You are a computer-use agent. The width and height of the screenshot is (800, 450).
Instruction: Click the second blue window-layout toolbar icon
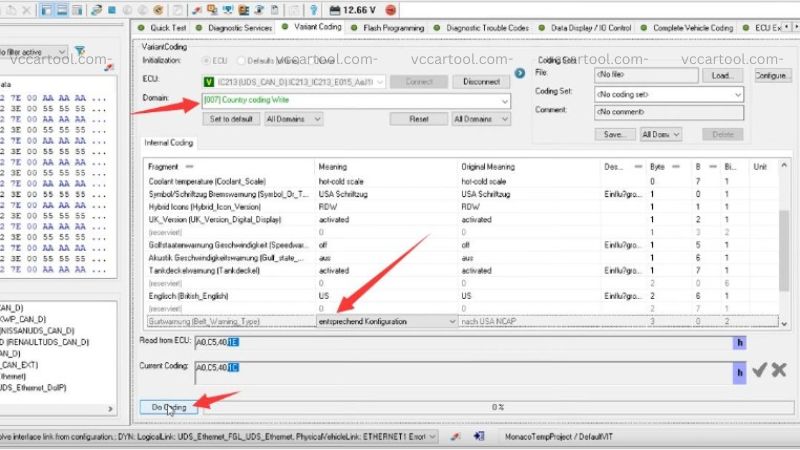tap(62, 10)
